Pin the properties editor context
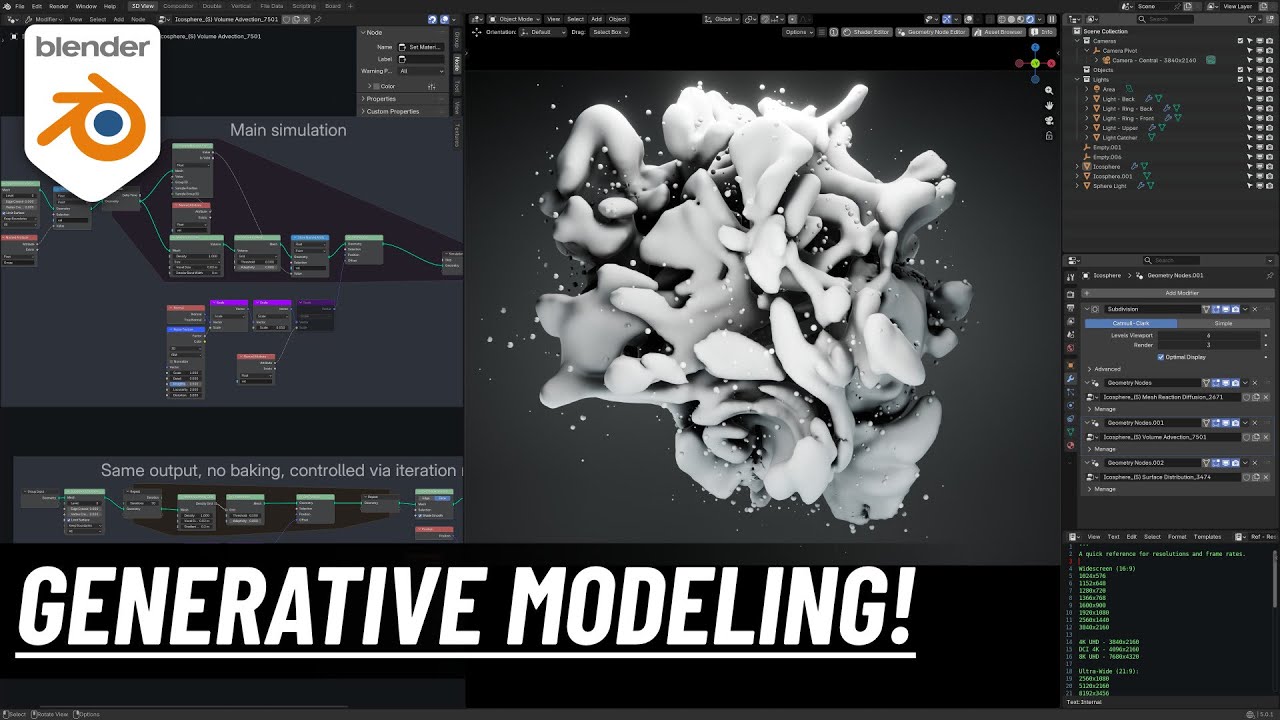This screenshot has height=720, width=1280. 1270,275
